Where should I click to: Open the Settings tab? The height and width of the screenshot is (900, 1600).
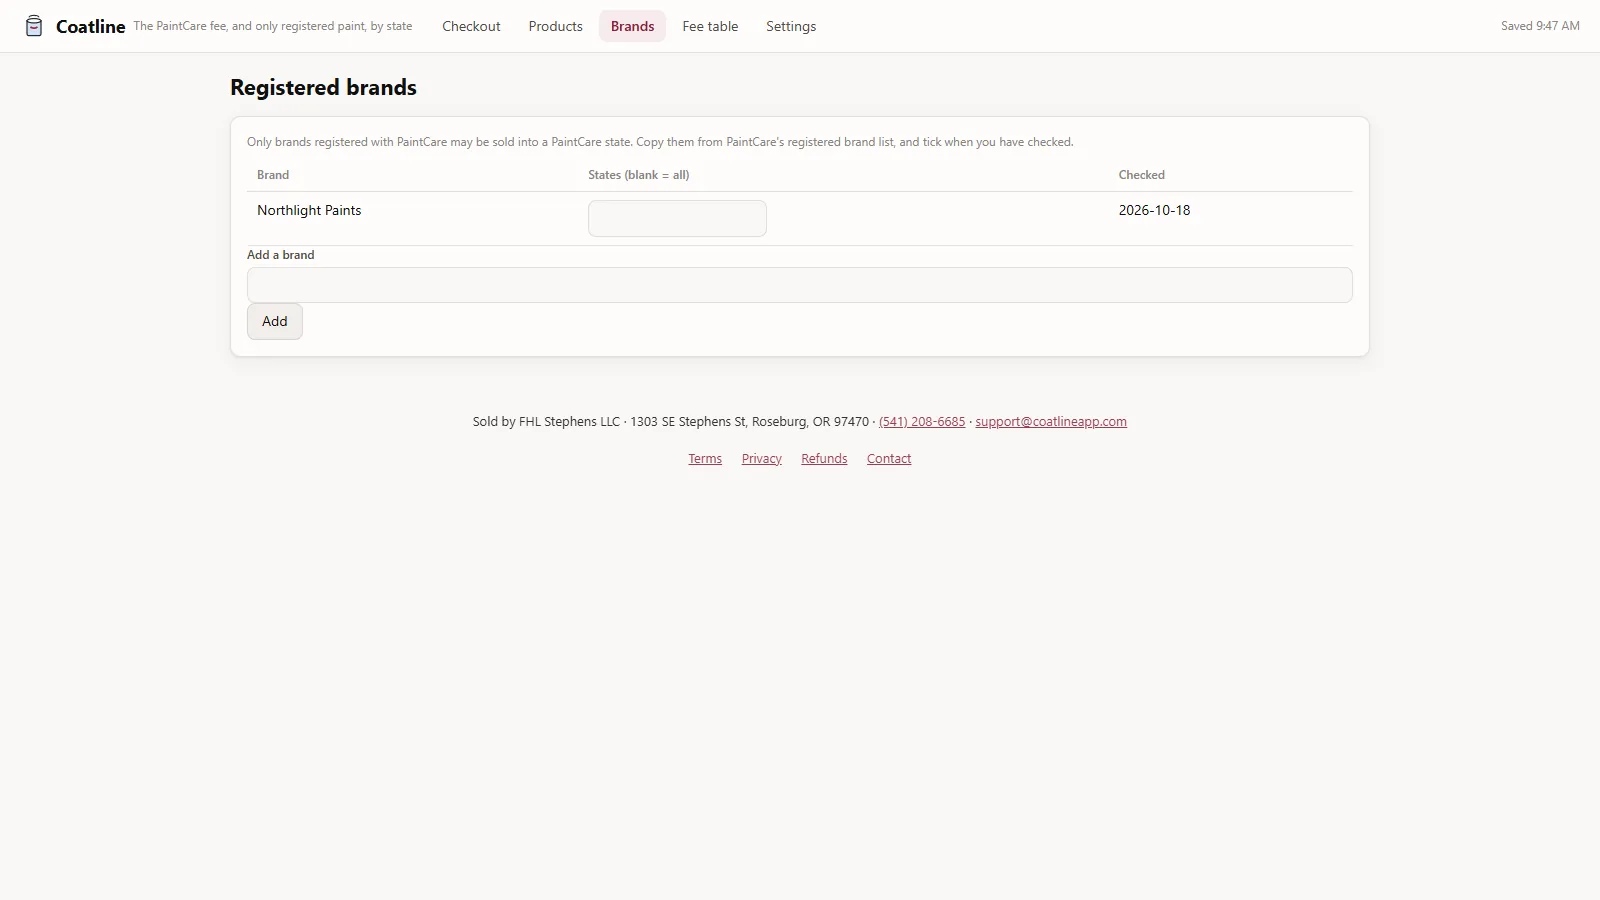(791, 26)
